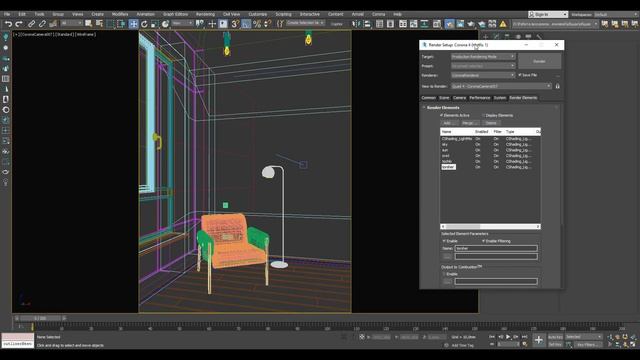Click the horizontal scrollbar of the elements list
The height and width of the screenshot is (360, 640).
[x=490, y=227]
